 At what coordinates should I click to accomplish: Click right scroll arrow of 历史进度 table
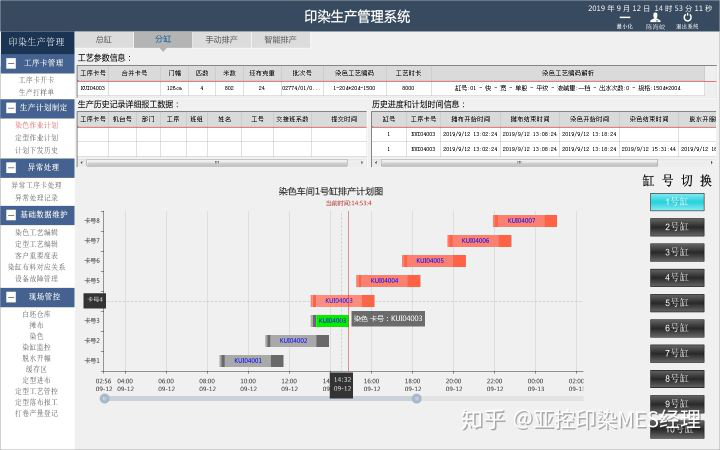[x=712, y=163]
